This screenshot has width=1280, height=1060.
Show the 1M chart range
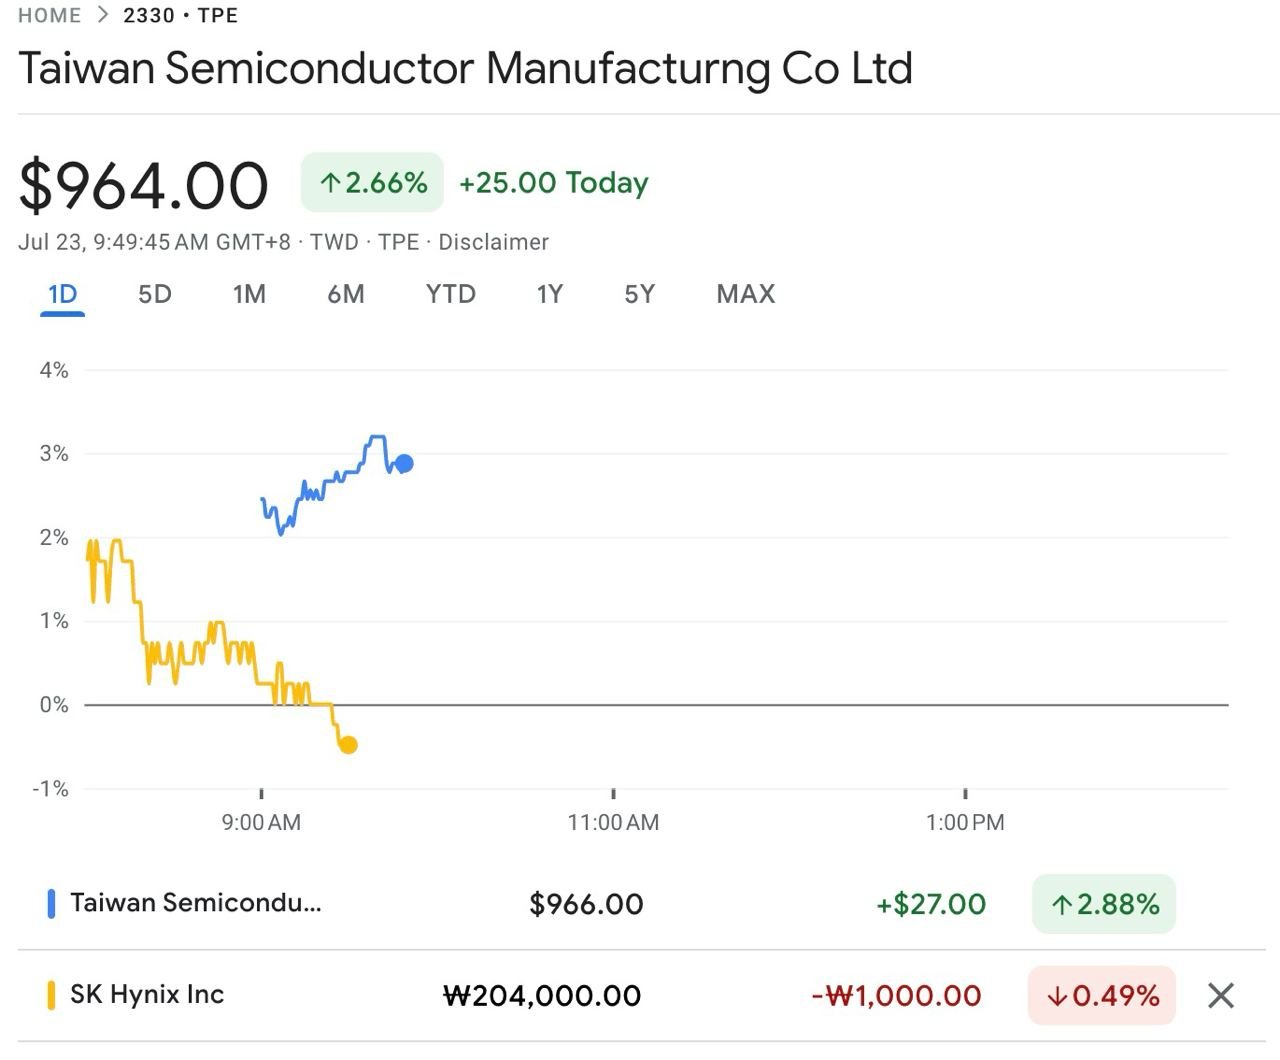(x=249, y=294)
